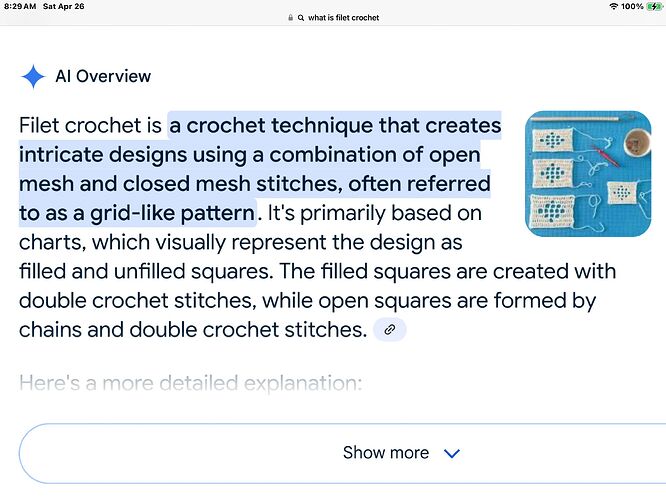Click the faded 'Here's a more detailed explanation' text
The width and height of the screenshot is (666, 500).
191,383
